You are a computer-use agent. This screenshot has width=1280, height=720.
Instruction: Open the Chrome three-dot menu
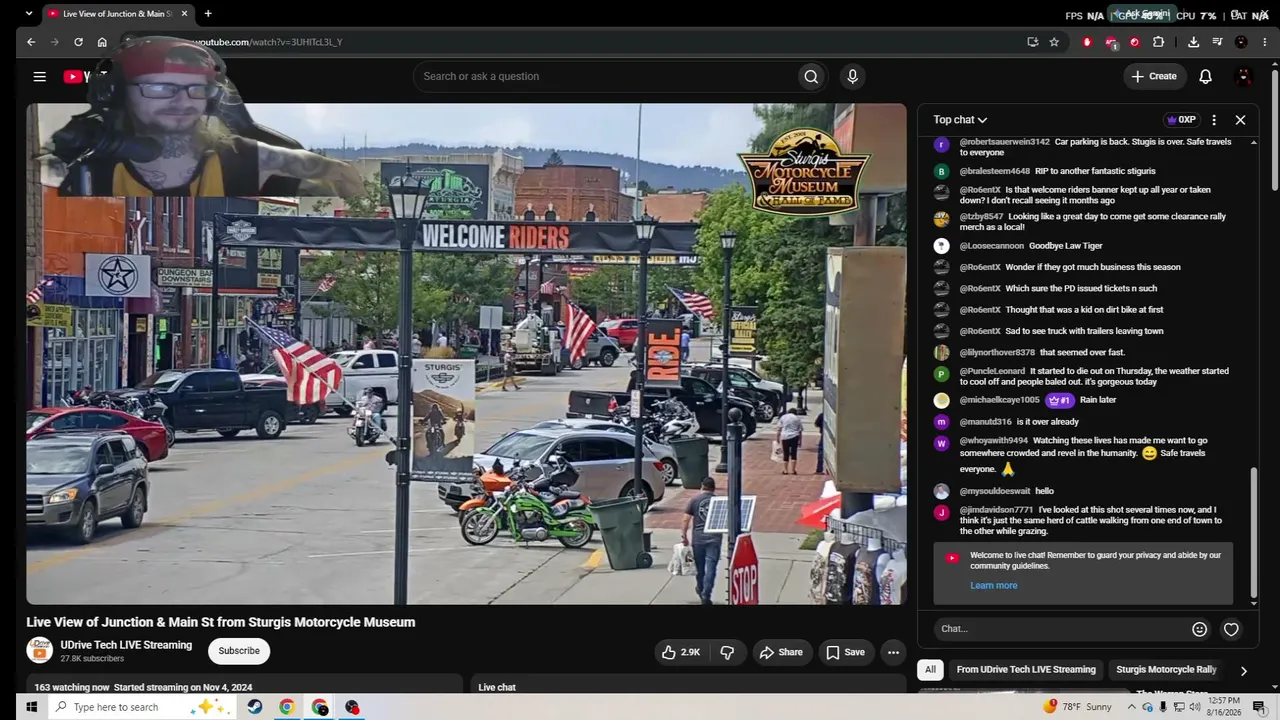point(1265,42)
